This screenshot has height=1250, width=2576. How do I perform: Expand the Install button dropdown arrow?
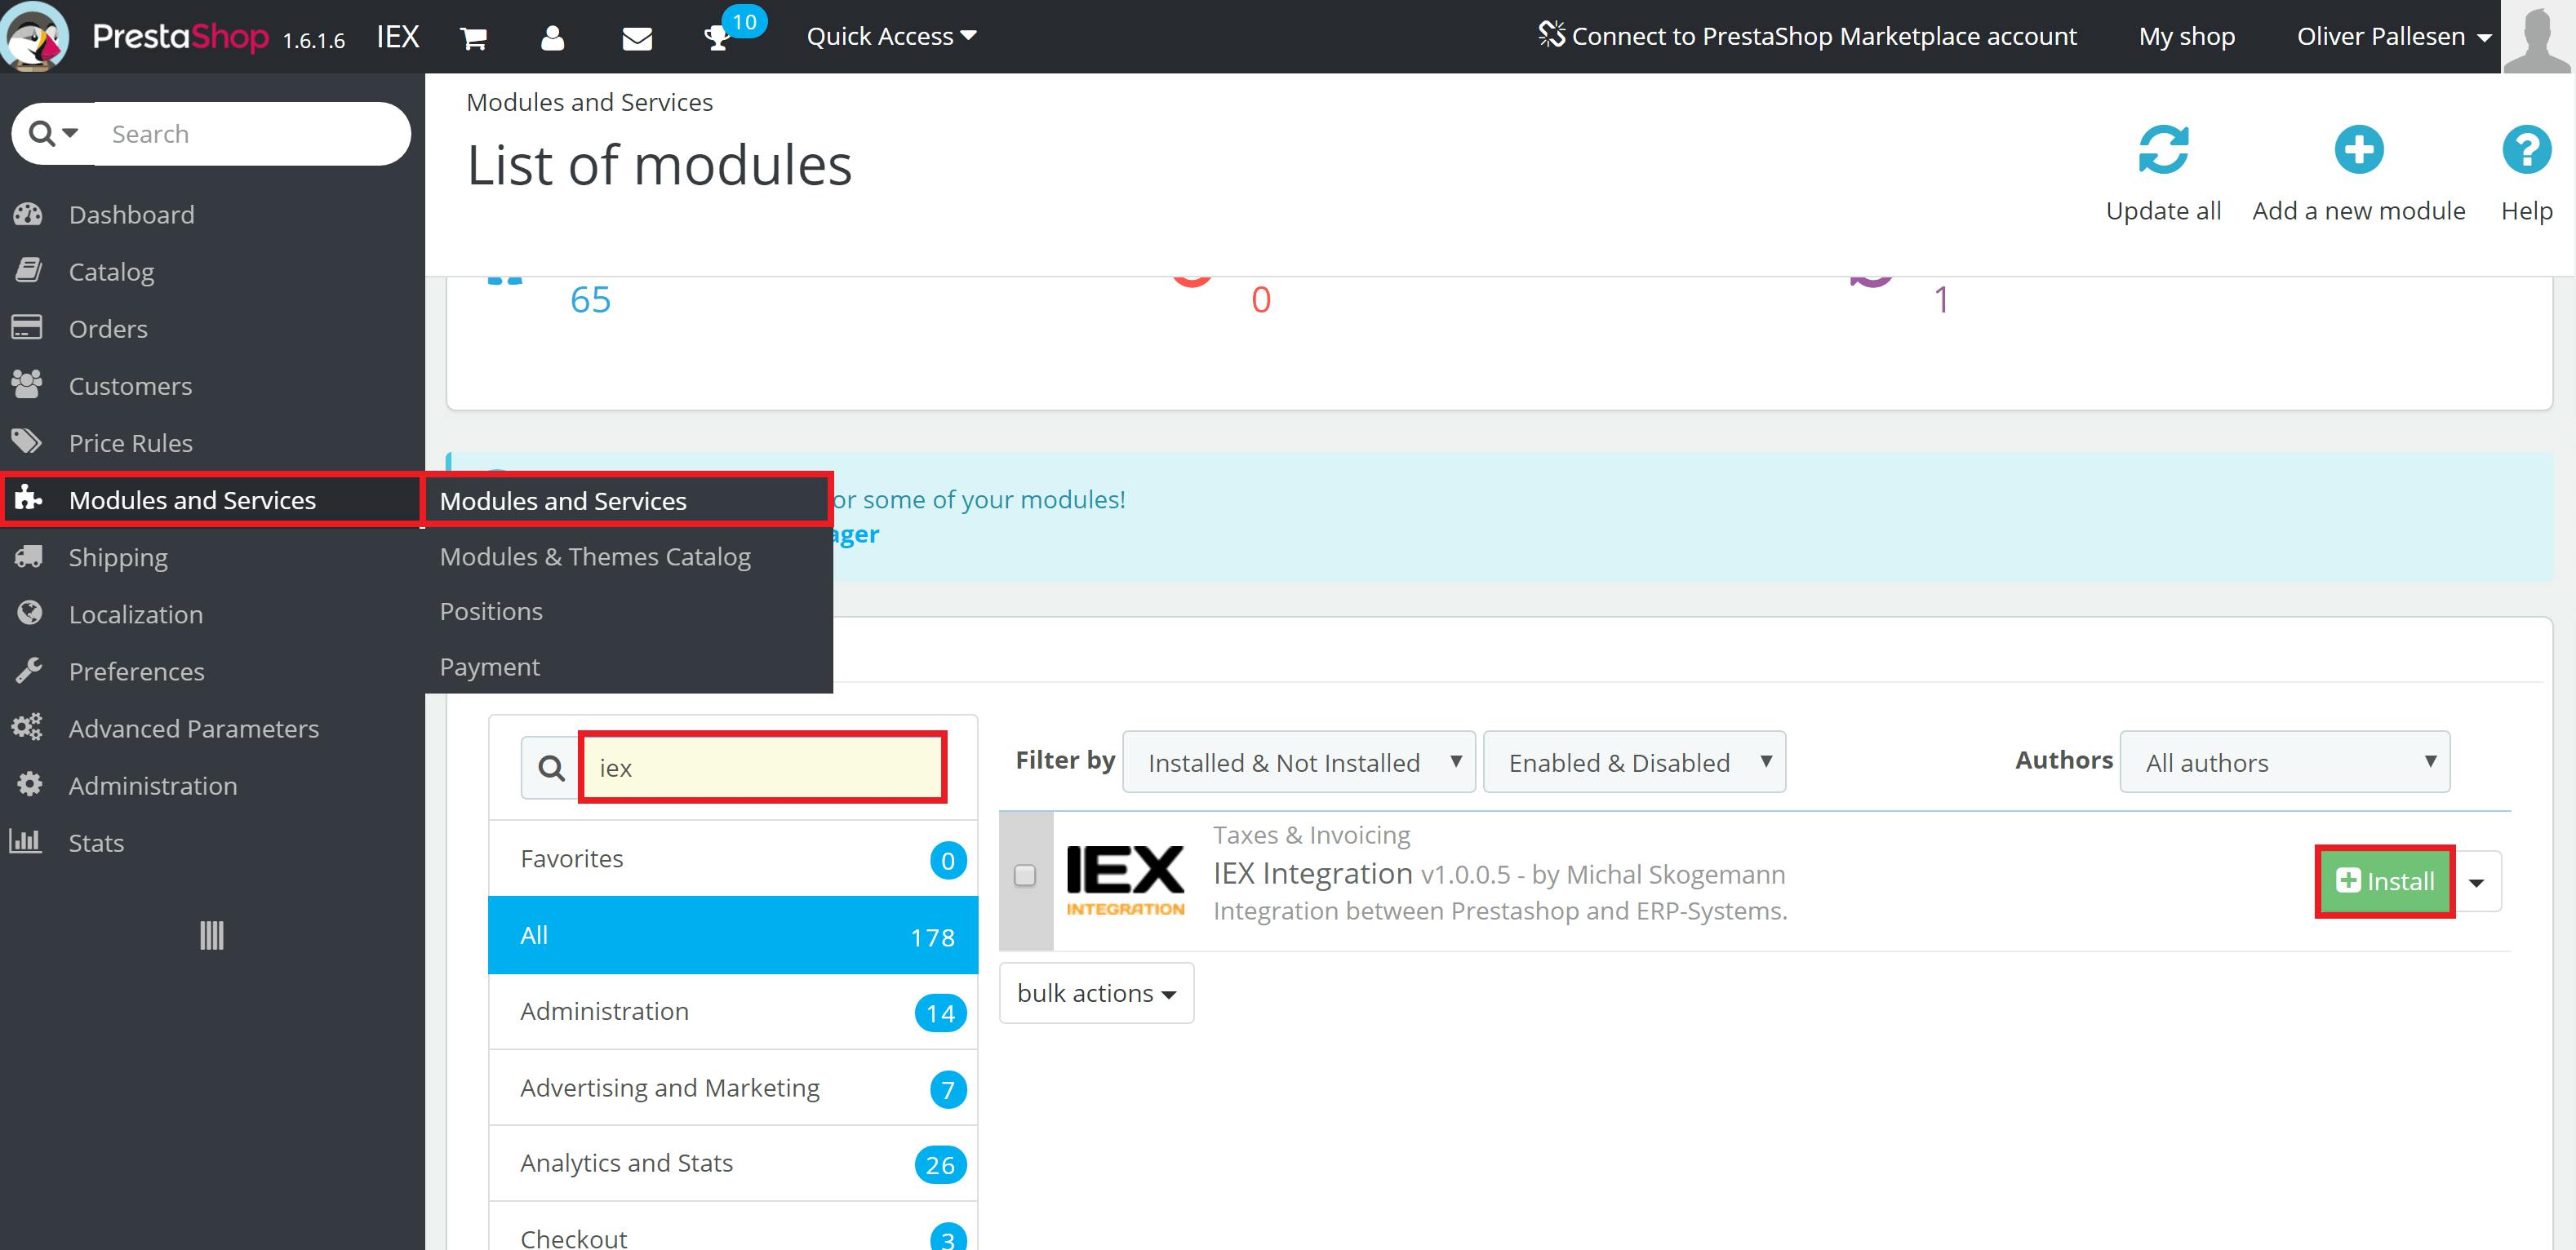[x=2477, y=882]
